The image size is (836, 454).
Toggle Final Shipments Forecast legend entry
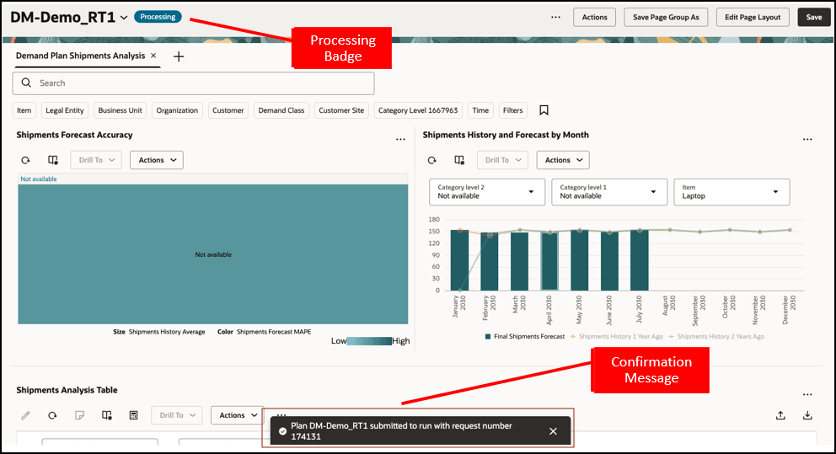click(525, 336)
